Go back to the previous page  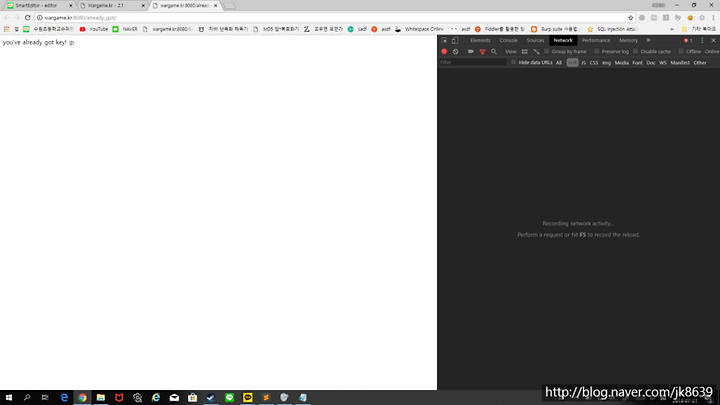[x=6, y=17]
